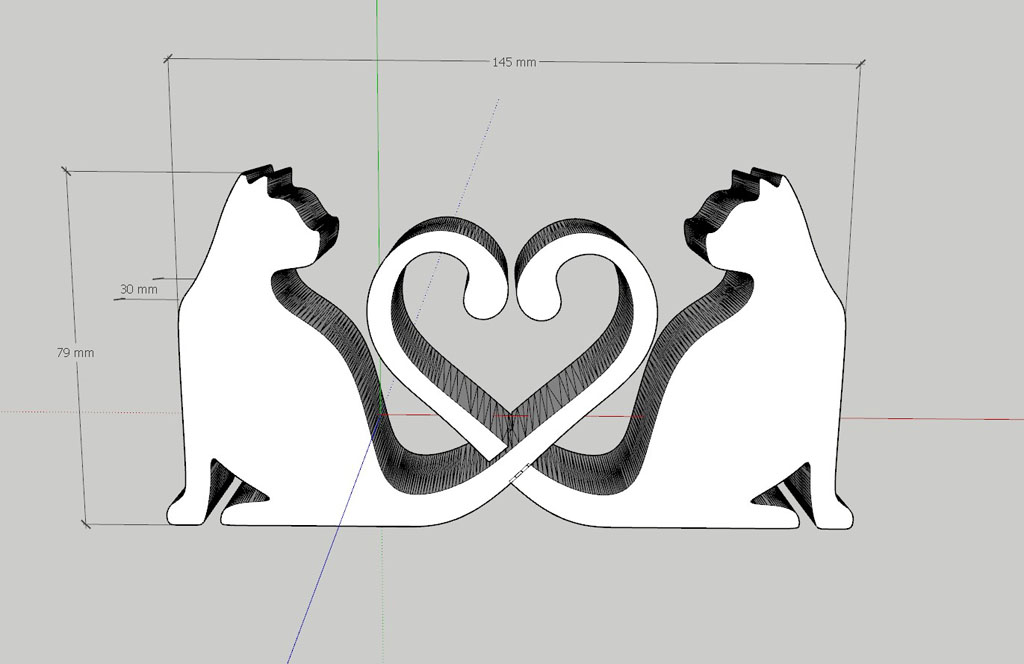
Task: Select the 145 mm dimension label
Action: click(514, 62)
